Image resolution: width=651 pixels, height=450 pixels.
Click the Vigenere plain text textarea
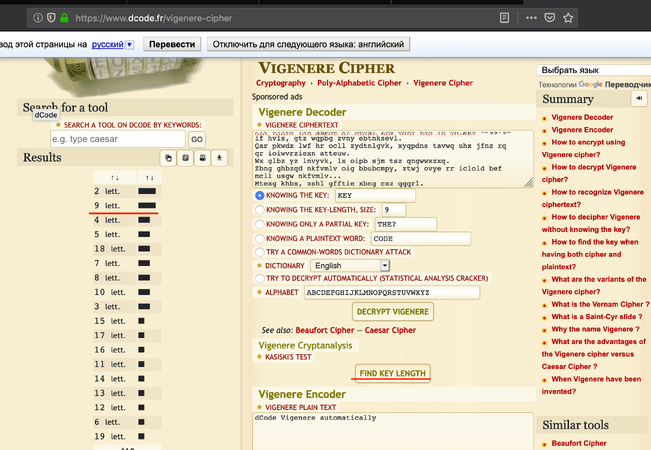point(392,431)
